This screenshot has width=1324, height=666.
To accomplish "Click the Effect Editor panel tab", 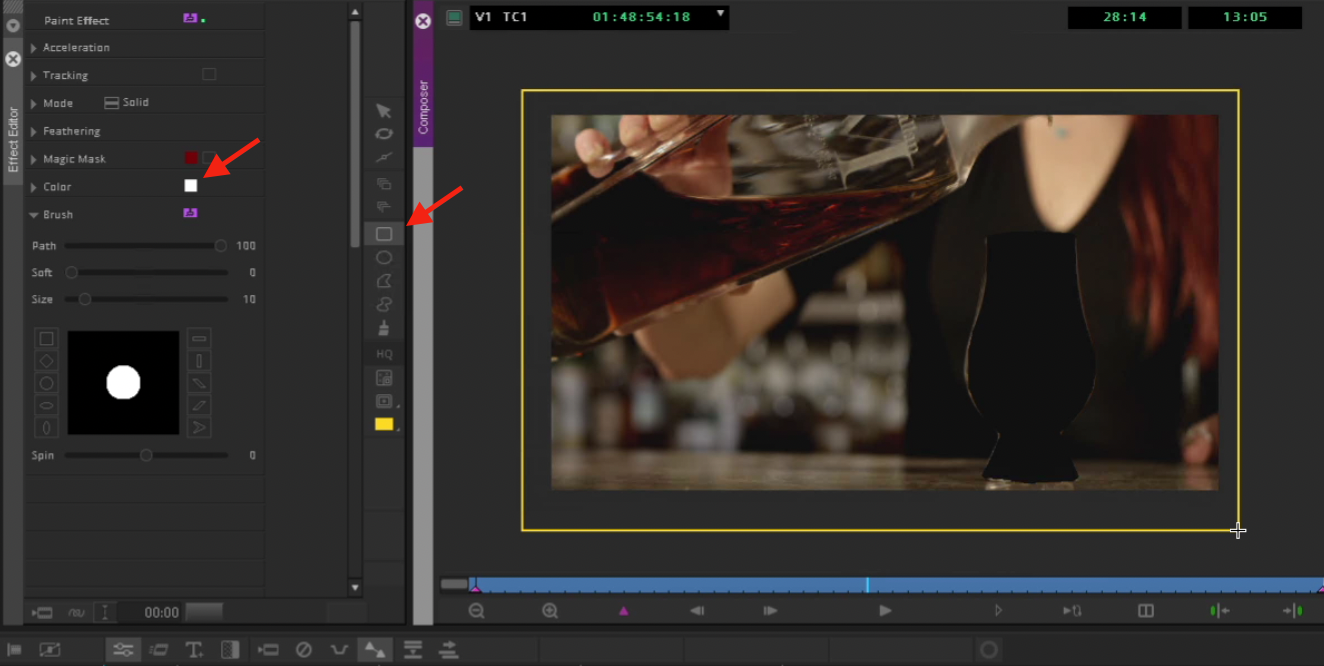I will (13, 140).
